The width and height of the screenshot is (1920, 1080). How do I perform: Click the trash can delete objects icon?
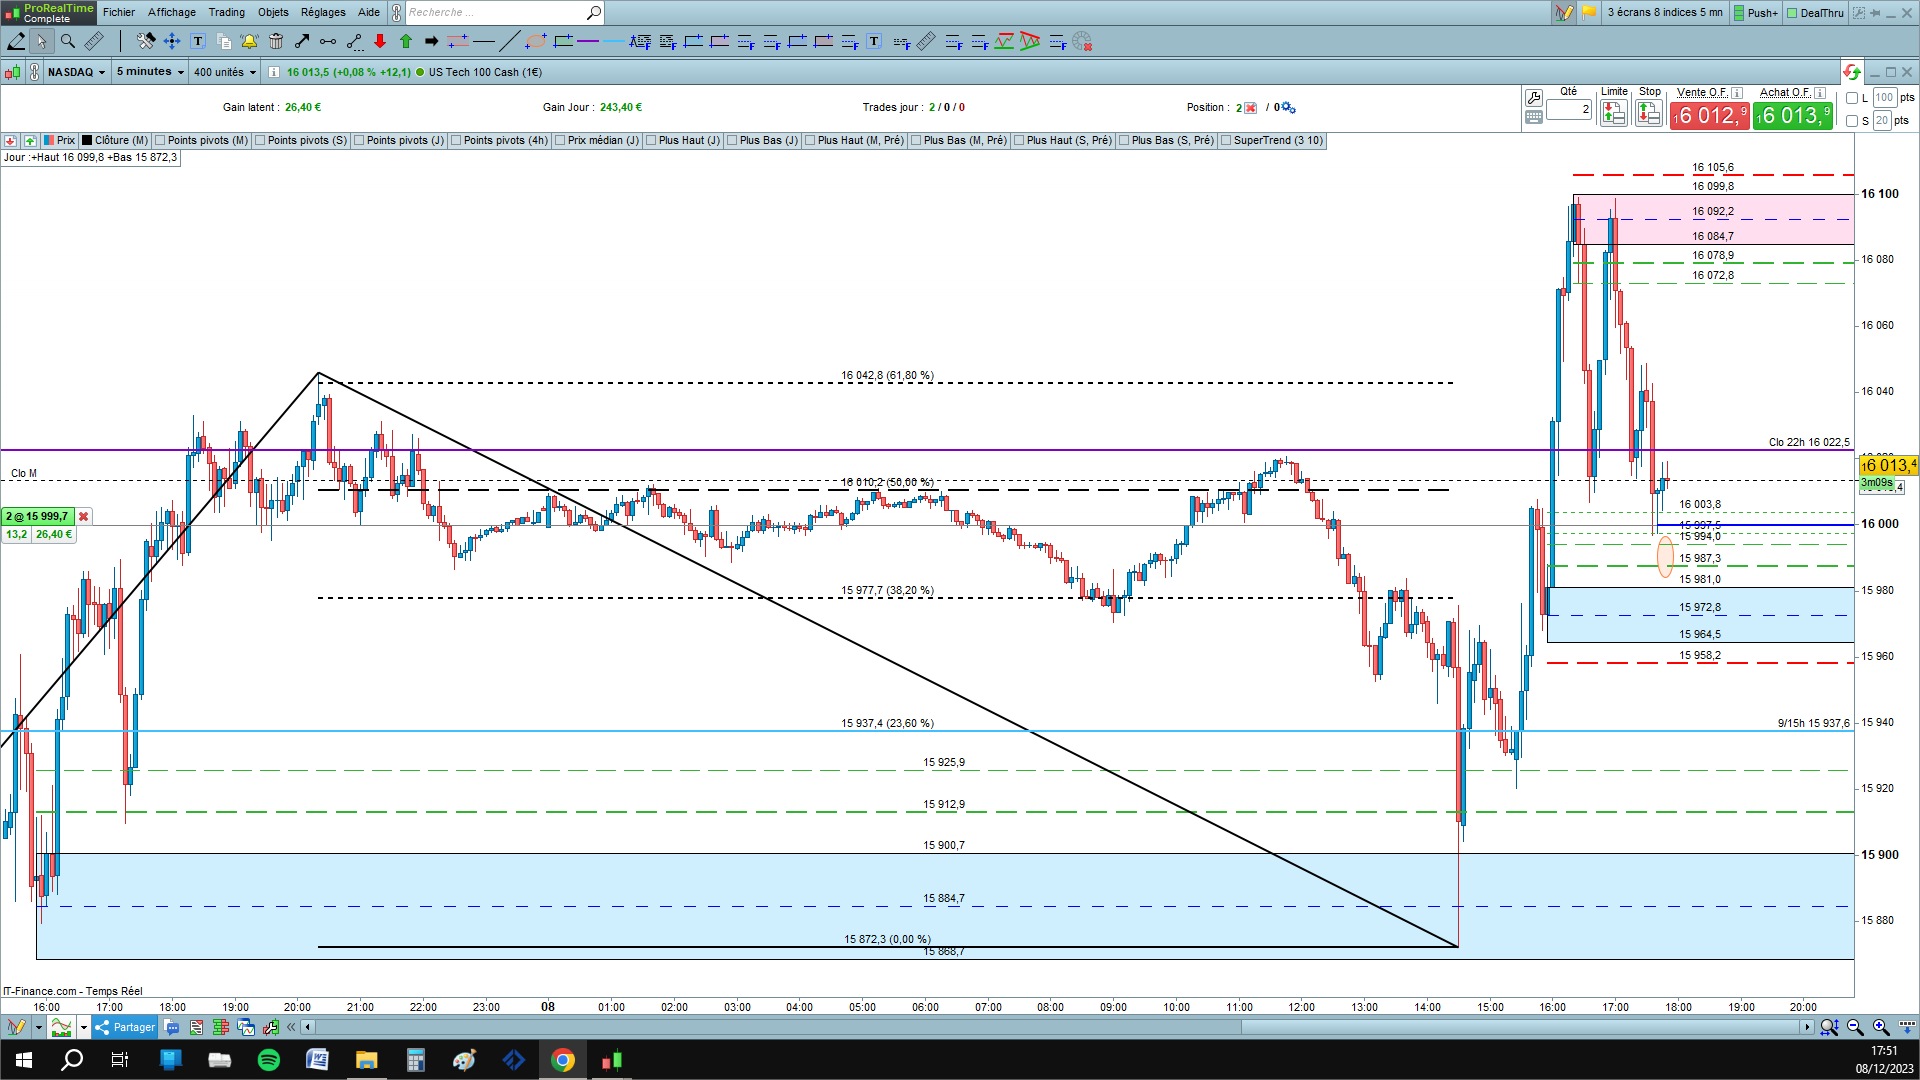(x=276, y=41)
